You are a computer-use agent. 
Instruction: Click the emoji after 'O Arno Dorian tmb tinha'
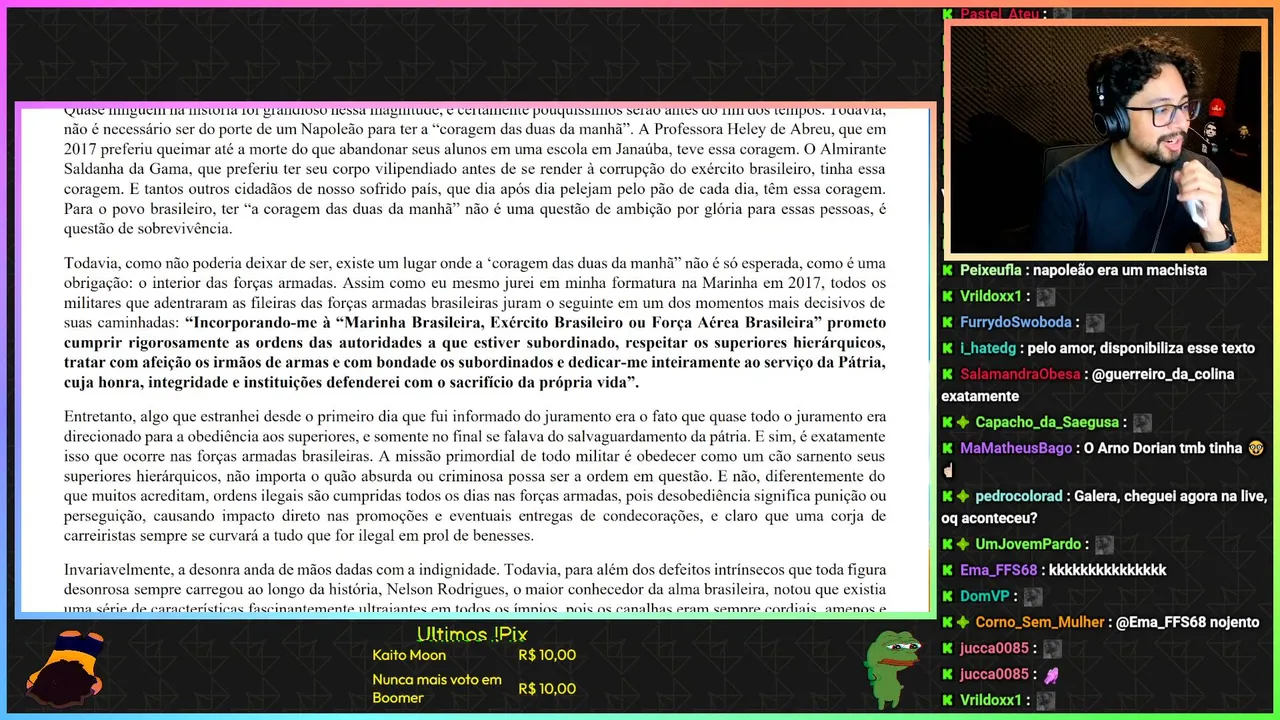tap(1258, 449)
